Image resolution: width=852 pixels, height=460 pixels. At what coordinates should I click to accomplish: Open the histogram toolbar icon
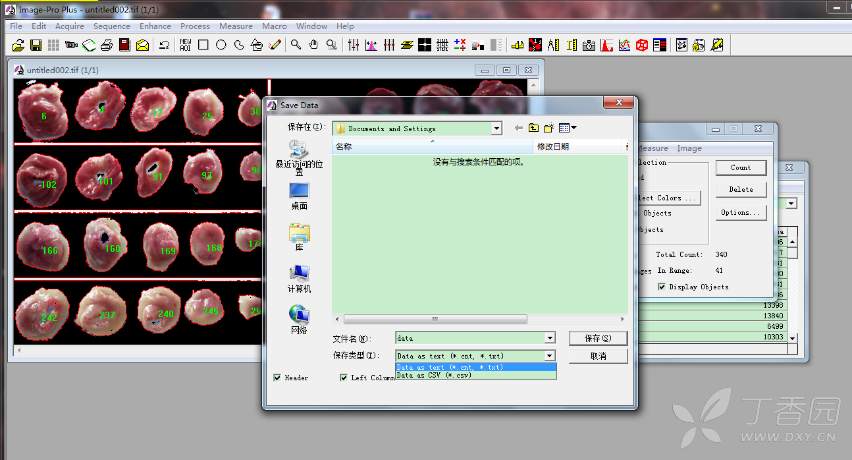608,45
